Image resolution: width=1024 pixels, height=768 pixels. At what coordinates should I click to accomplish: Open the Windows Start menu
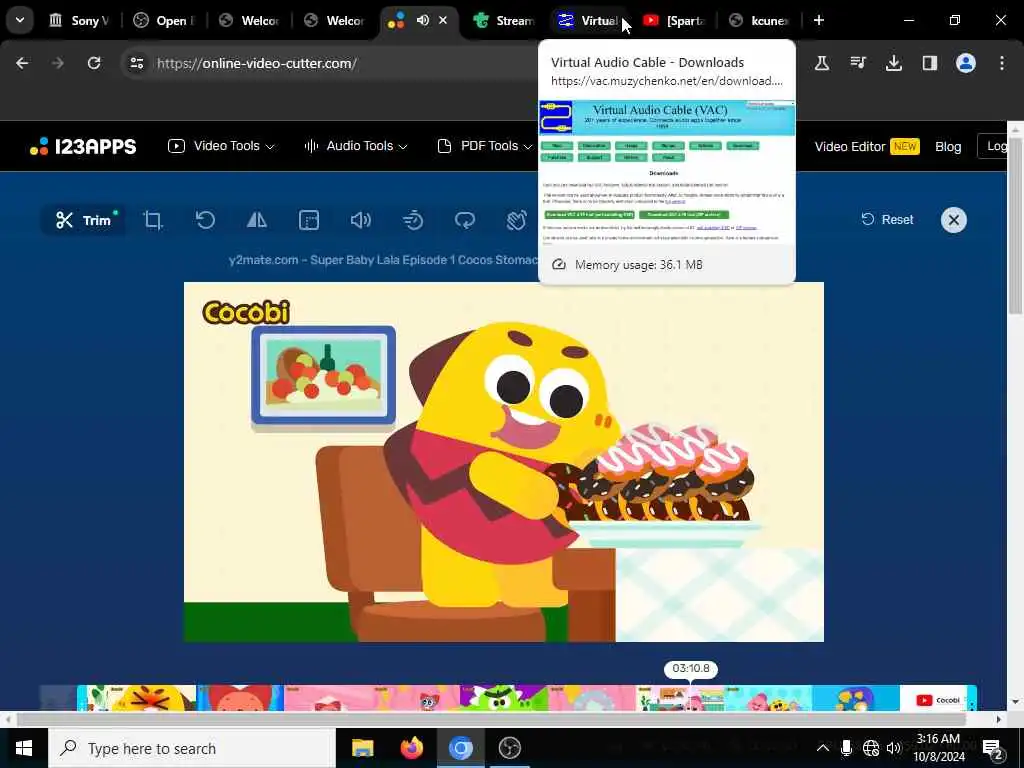(24, 748)
